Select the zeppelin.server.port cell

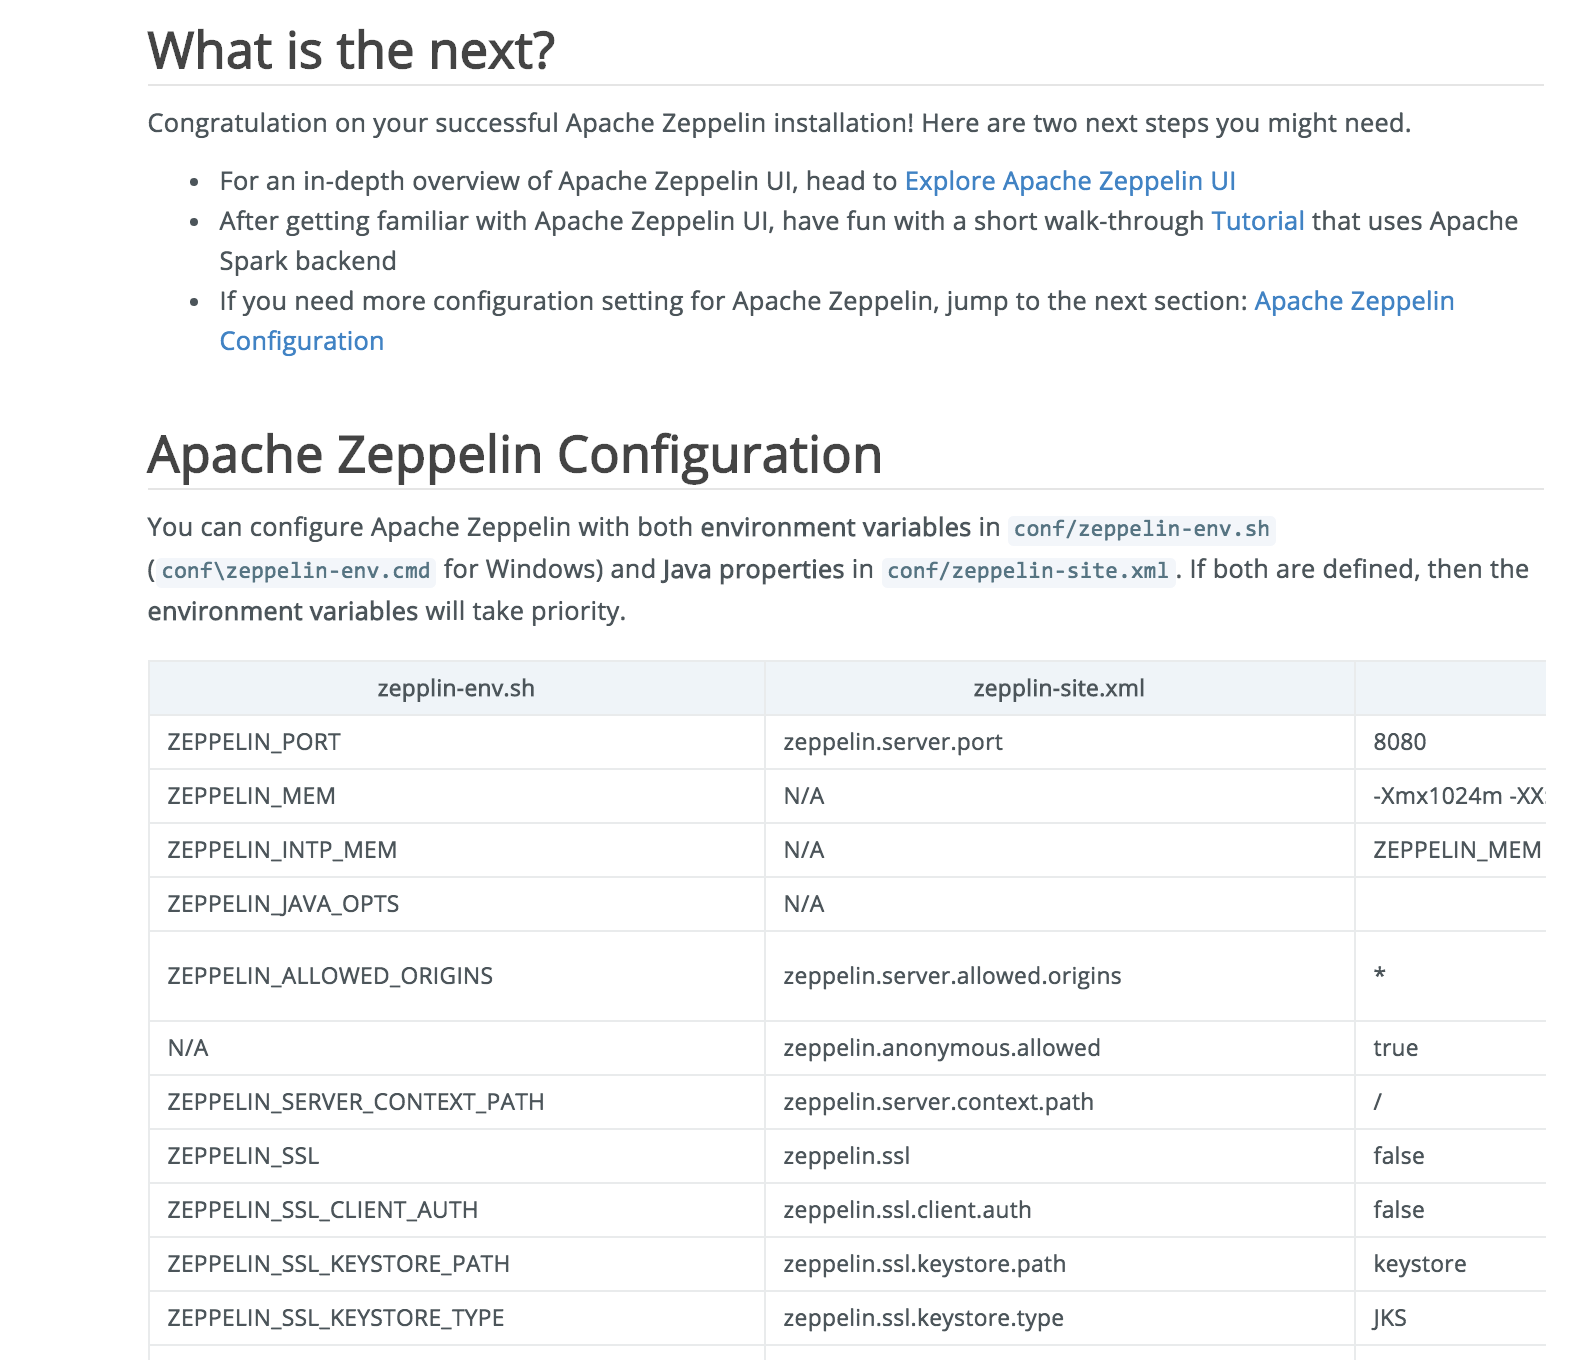click(x=892, y=742)
